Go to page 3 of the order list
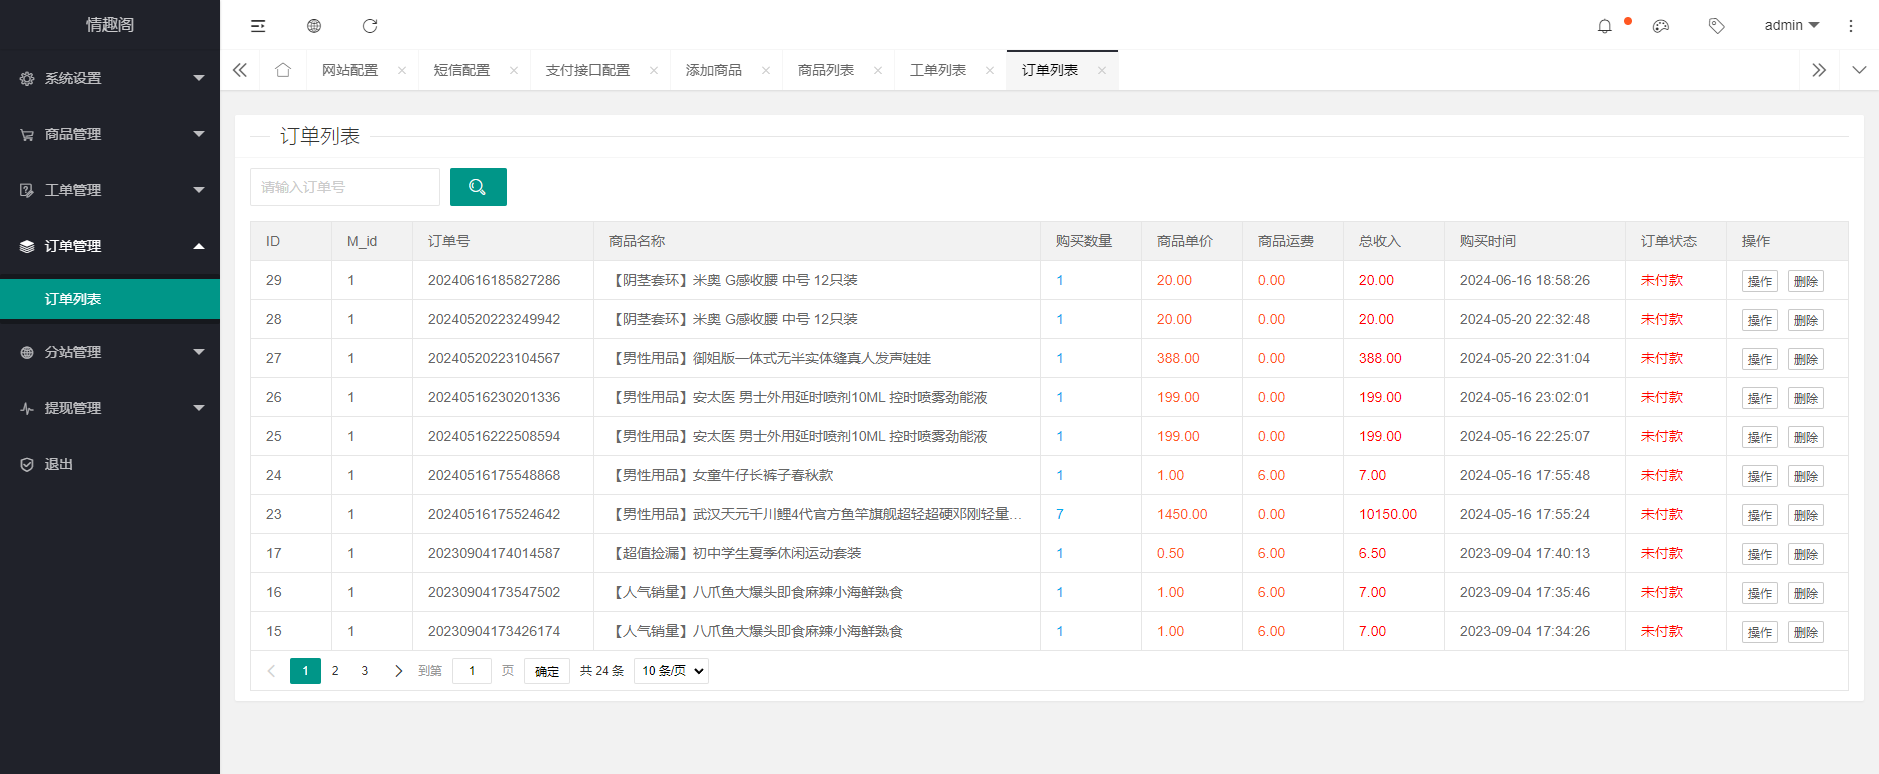The height and width of the screenshot is (774, 1879). [365, 671]
